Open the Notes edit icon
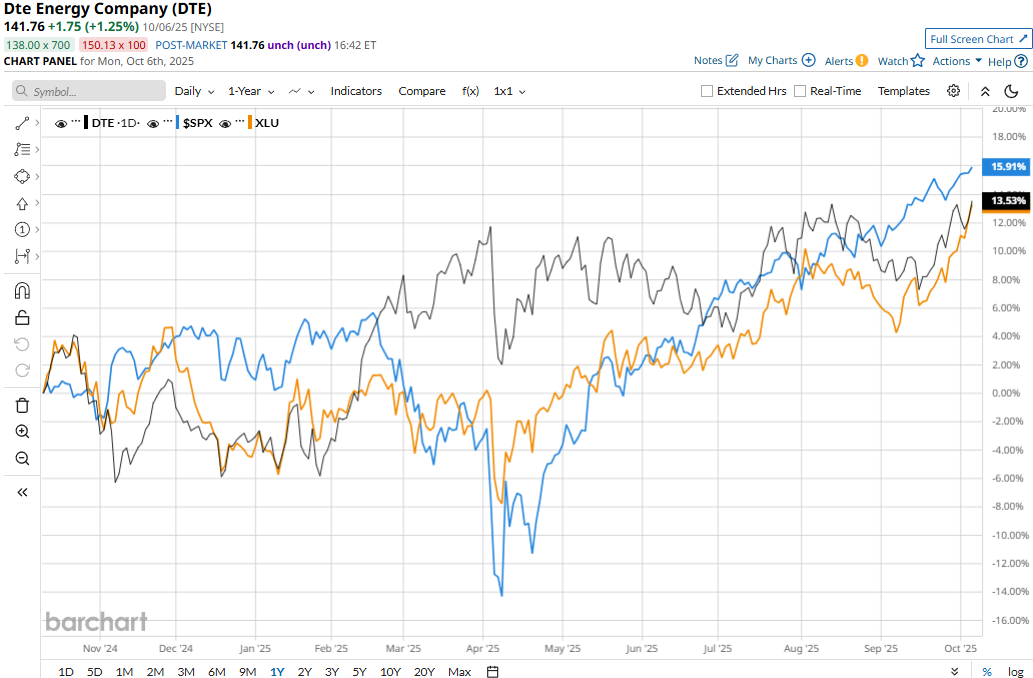Image resolution: width=1033 pixels, height=678 pixels. 732,60
